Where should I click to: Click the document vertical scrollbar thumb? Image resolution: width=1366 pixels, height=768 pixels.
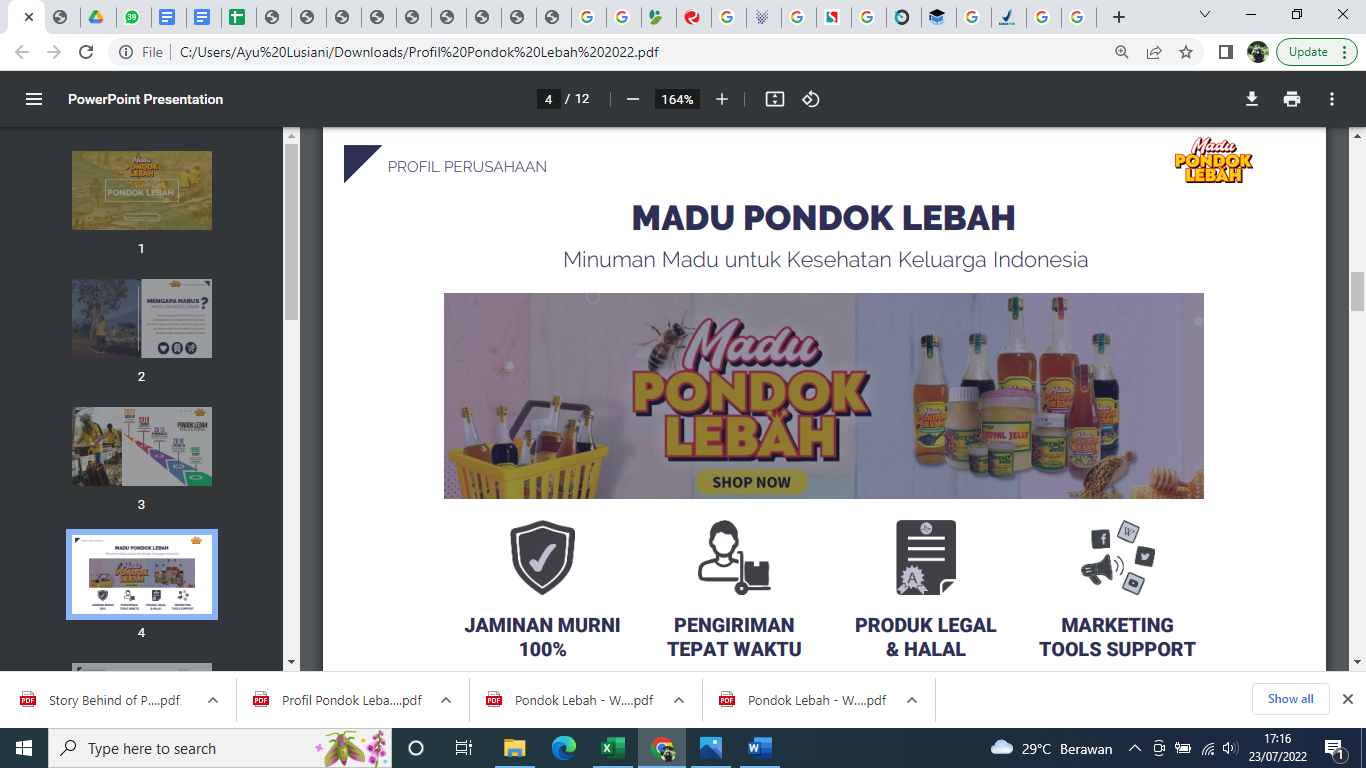1357,291
